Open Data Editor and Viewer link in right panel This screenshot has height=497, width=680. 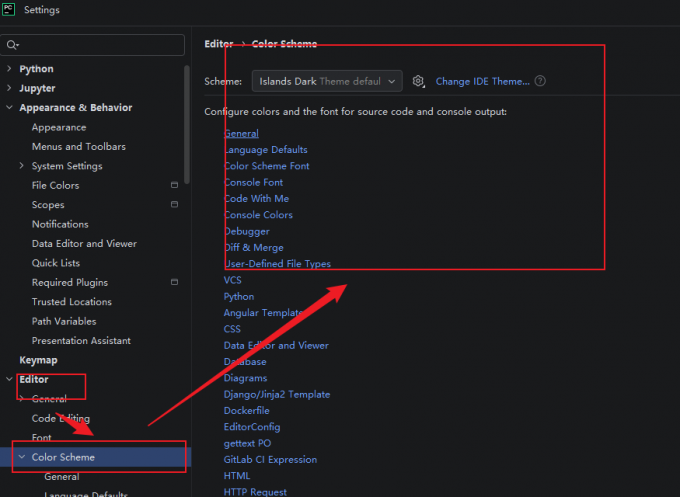pos(276,346)
